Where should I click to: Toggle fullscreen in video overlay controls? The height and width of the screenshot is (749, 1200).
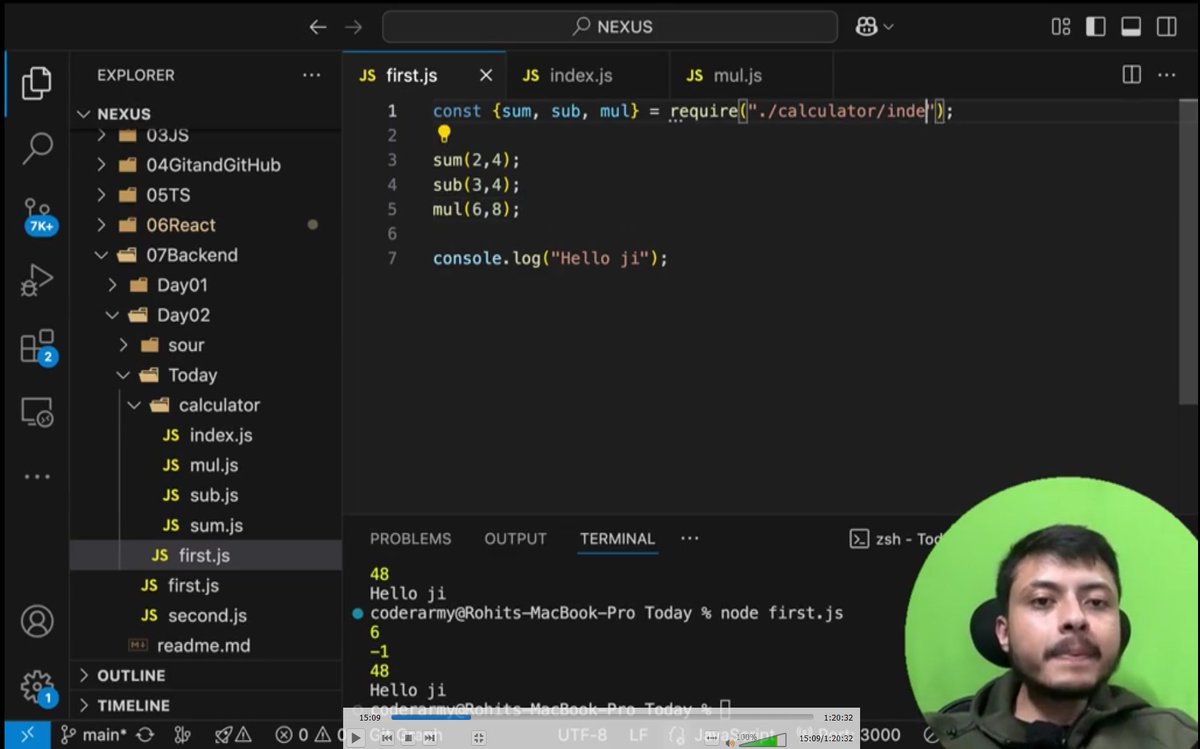479,737
